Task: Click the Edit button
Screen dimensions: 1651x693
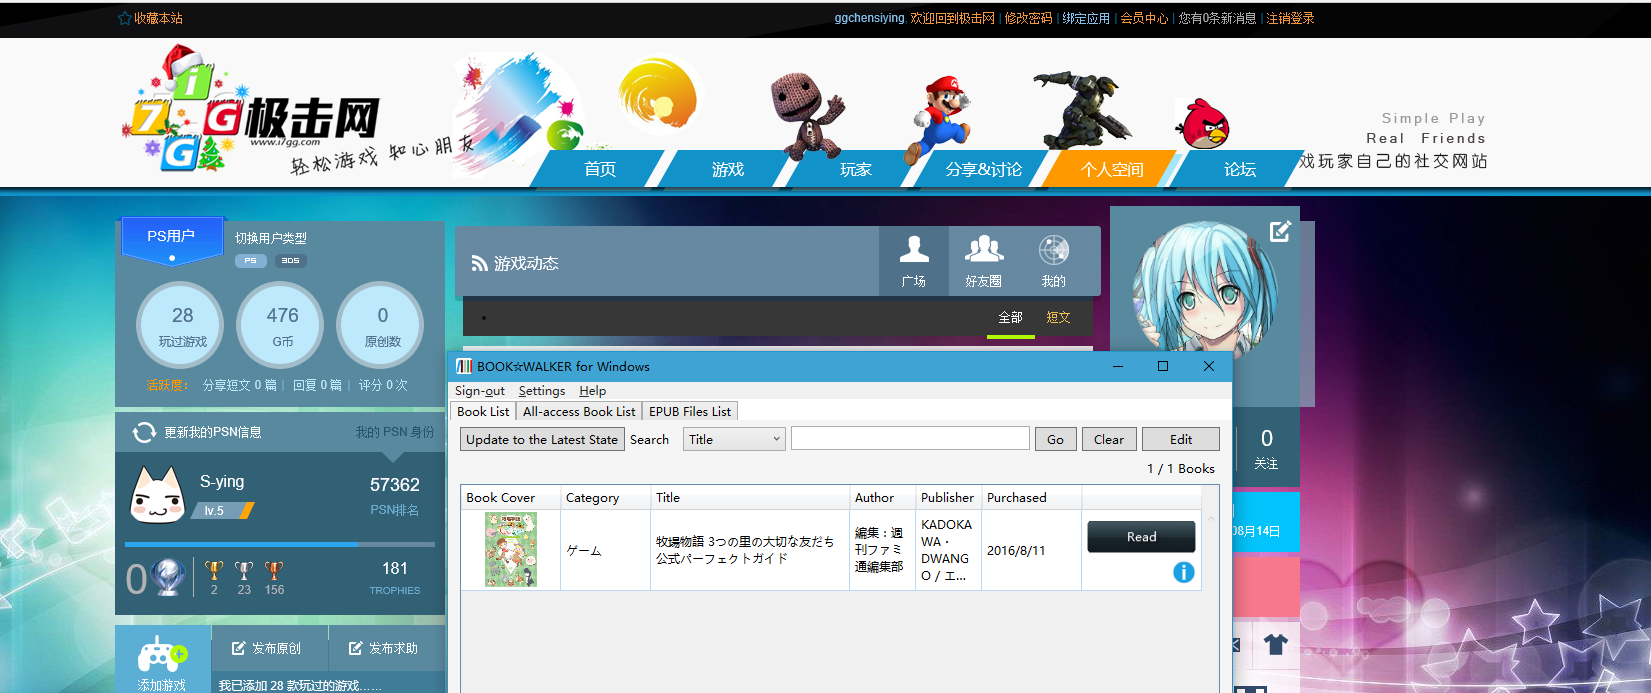Action: [x=1181, y=439]
